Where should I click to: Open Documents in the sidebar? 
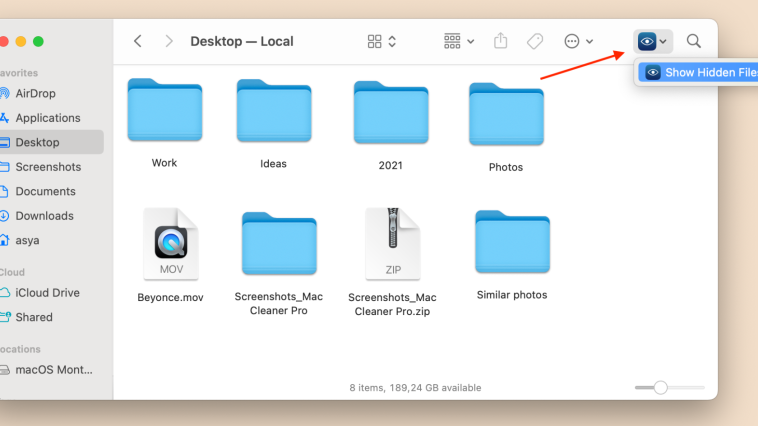click(x=45, y=191)
